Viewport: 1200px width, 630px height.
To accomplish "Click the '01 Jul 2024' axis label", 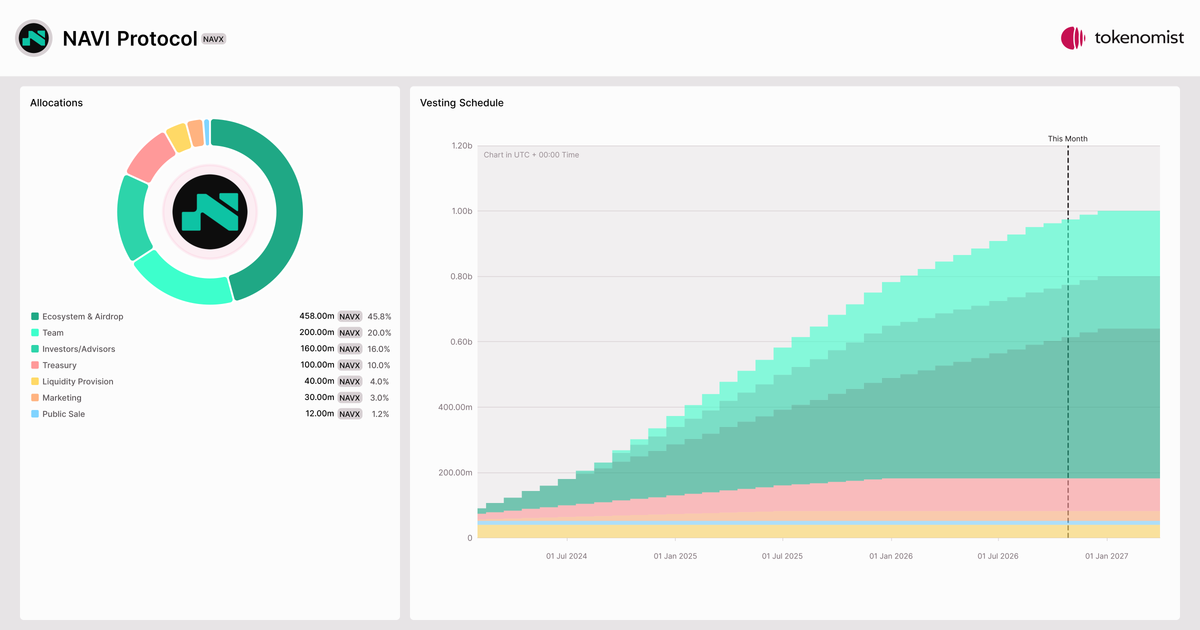I will pos(566,555).
